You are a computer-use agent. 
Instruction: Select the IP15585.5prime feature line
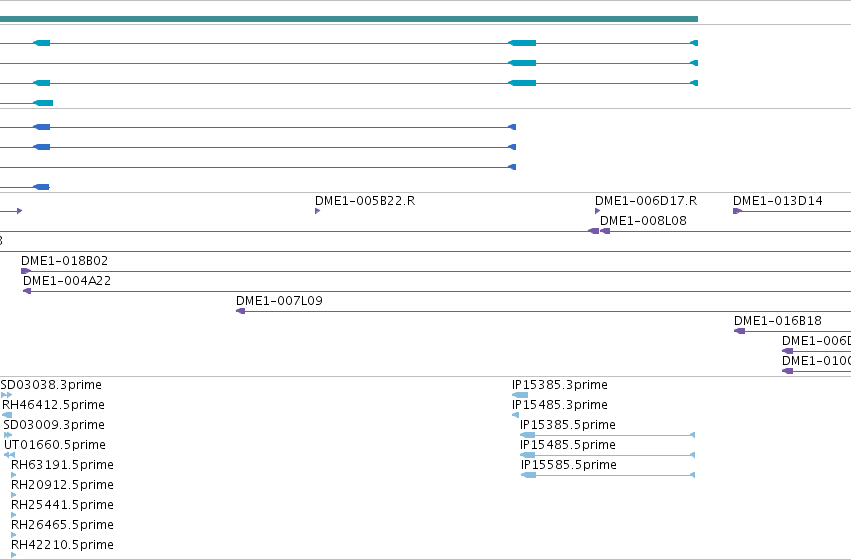pos(608,475)
